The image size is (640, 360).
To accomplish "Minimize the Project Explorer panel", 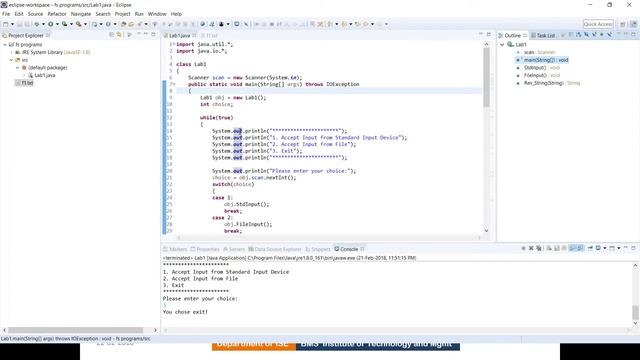I will (x=146, y=34).
